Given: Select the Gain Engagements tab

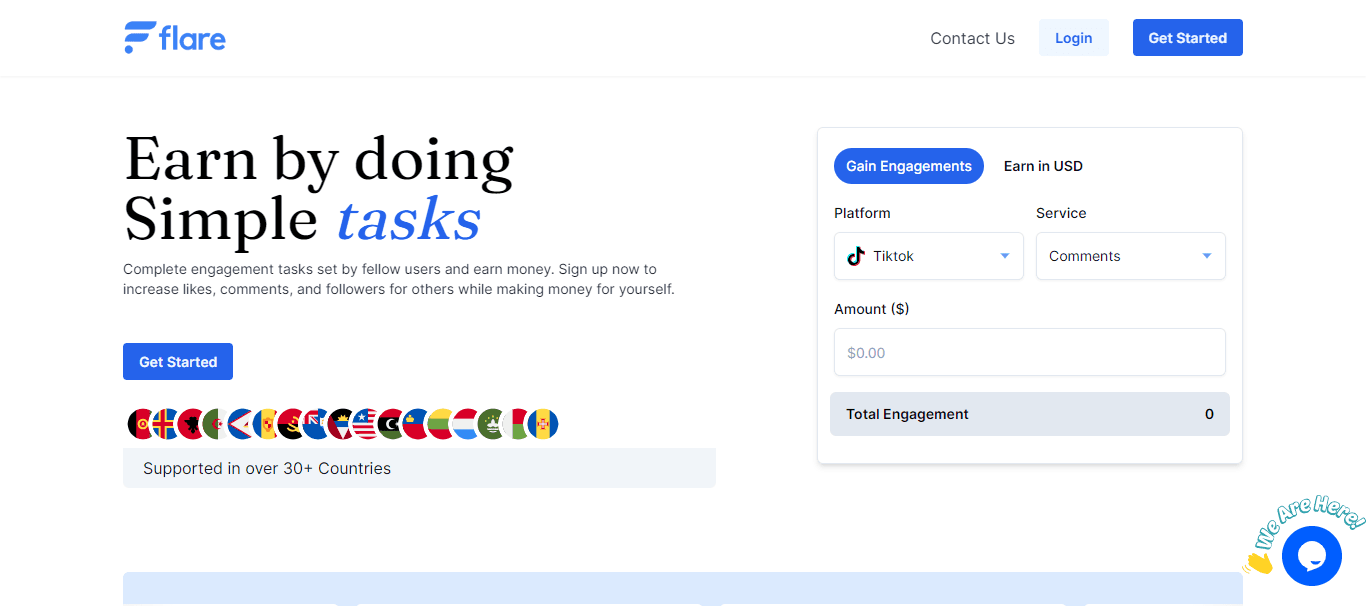Looking at the screenshot, I should [909, 166].
